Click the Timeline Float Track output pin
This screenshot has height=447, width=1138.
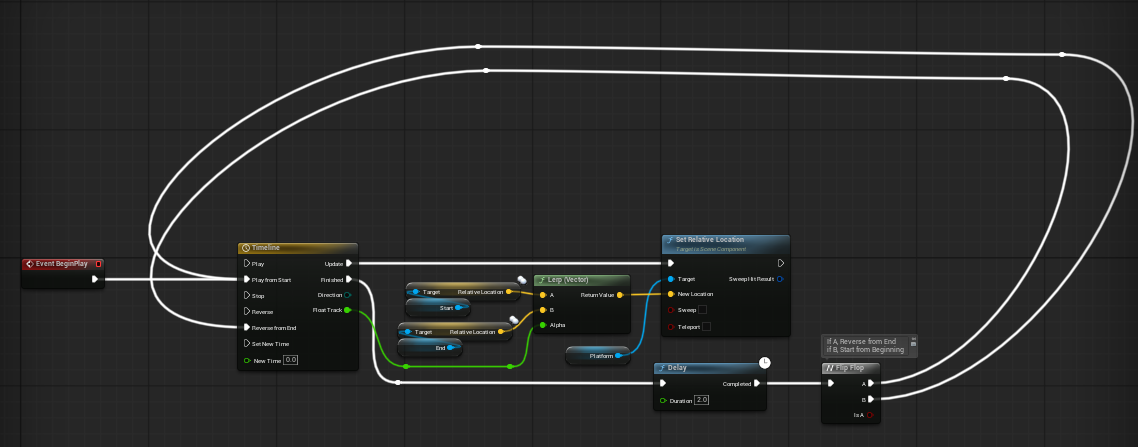pos(348,311)
